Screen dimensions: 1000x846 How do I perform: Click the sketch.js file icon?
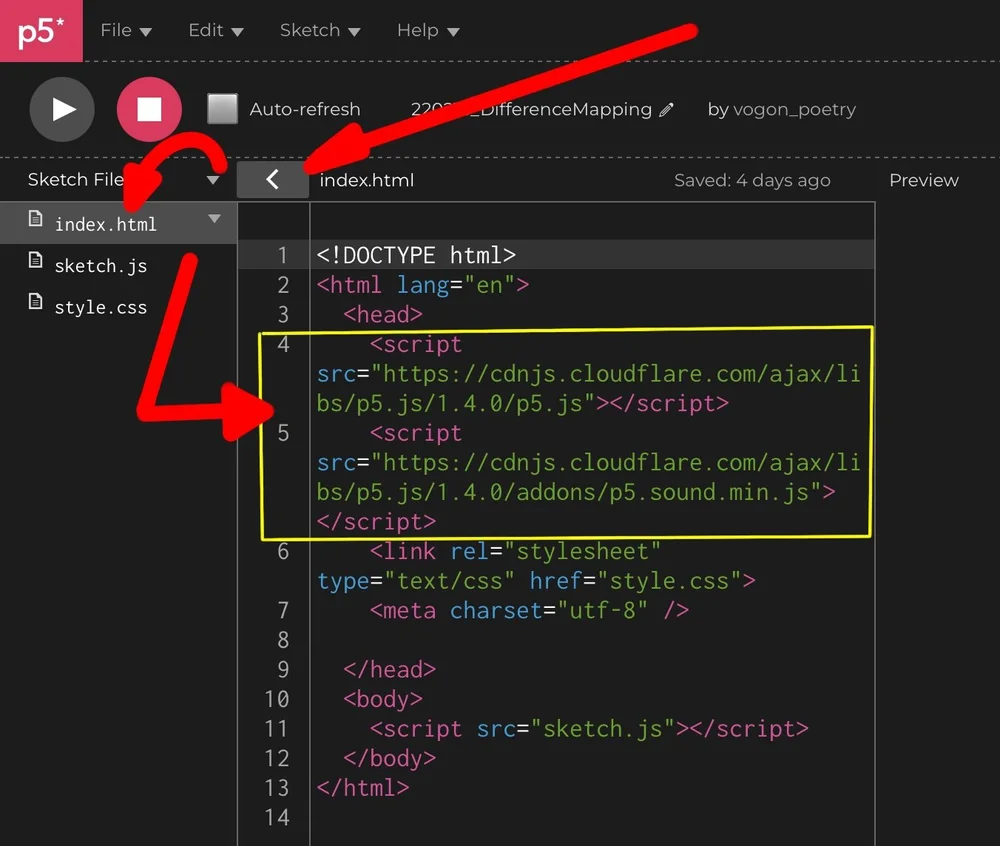(x=36, y=260)
